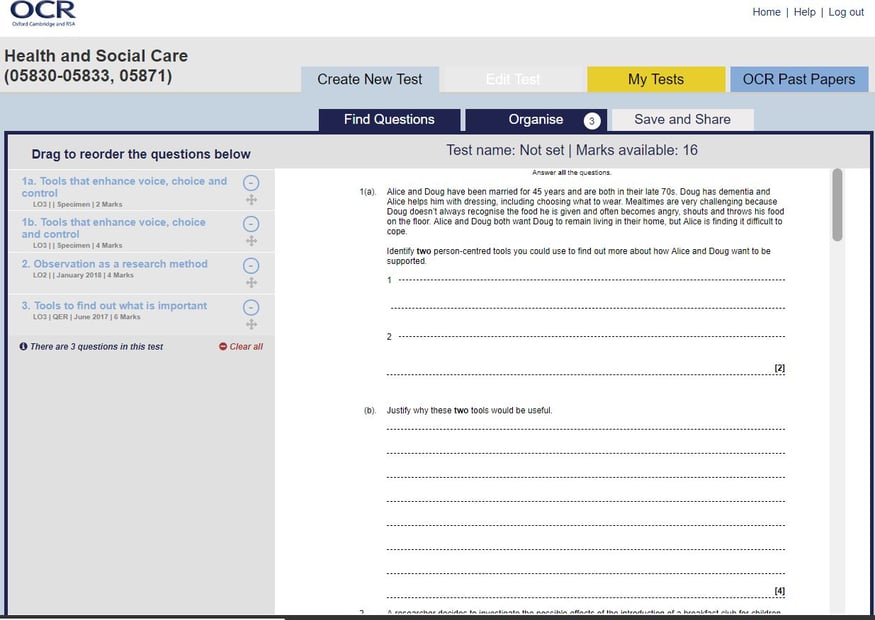Image resolution: width=875 pixels, height=620 pixels.
Task: Remove the Tools to find out what is important question
Action: tap(250, 308)
